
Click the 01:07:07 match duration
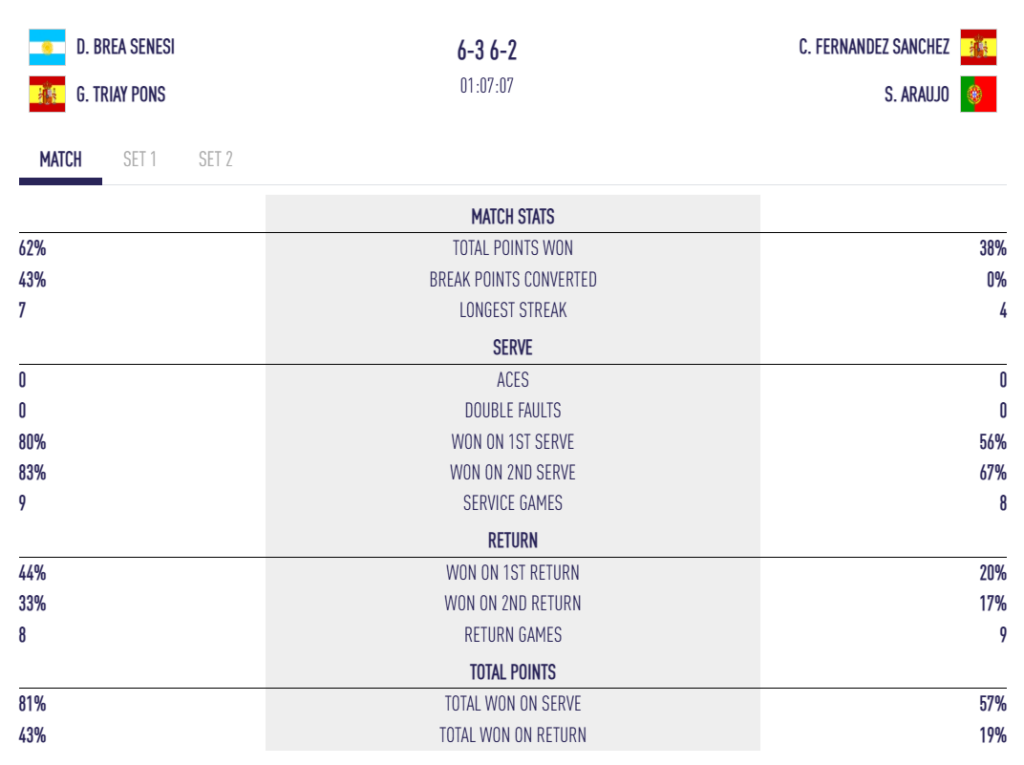coord(487,86)
